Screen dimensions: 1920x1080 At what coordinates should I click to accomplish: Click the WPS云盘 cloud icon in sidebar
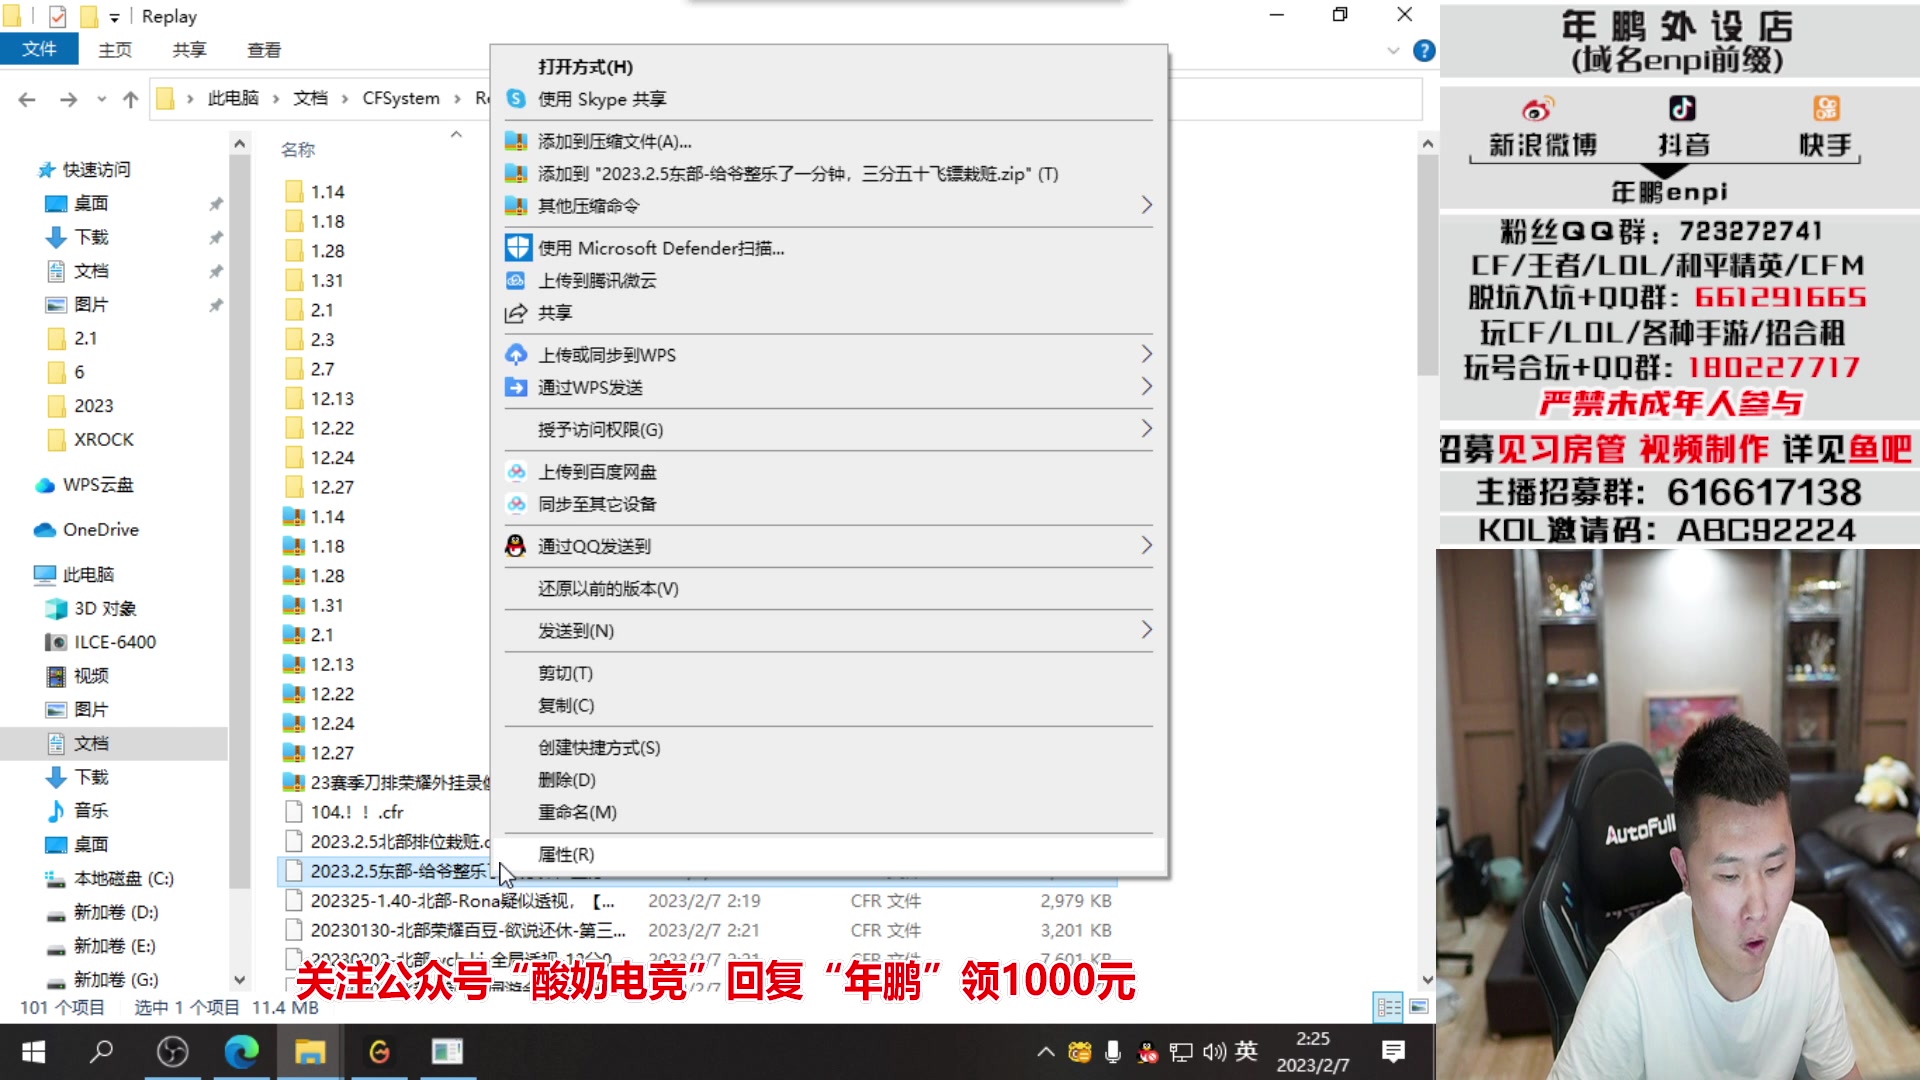[x=45, y=485]
